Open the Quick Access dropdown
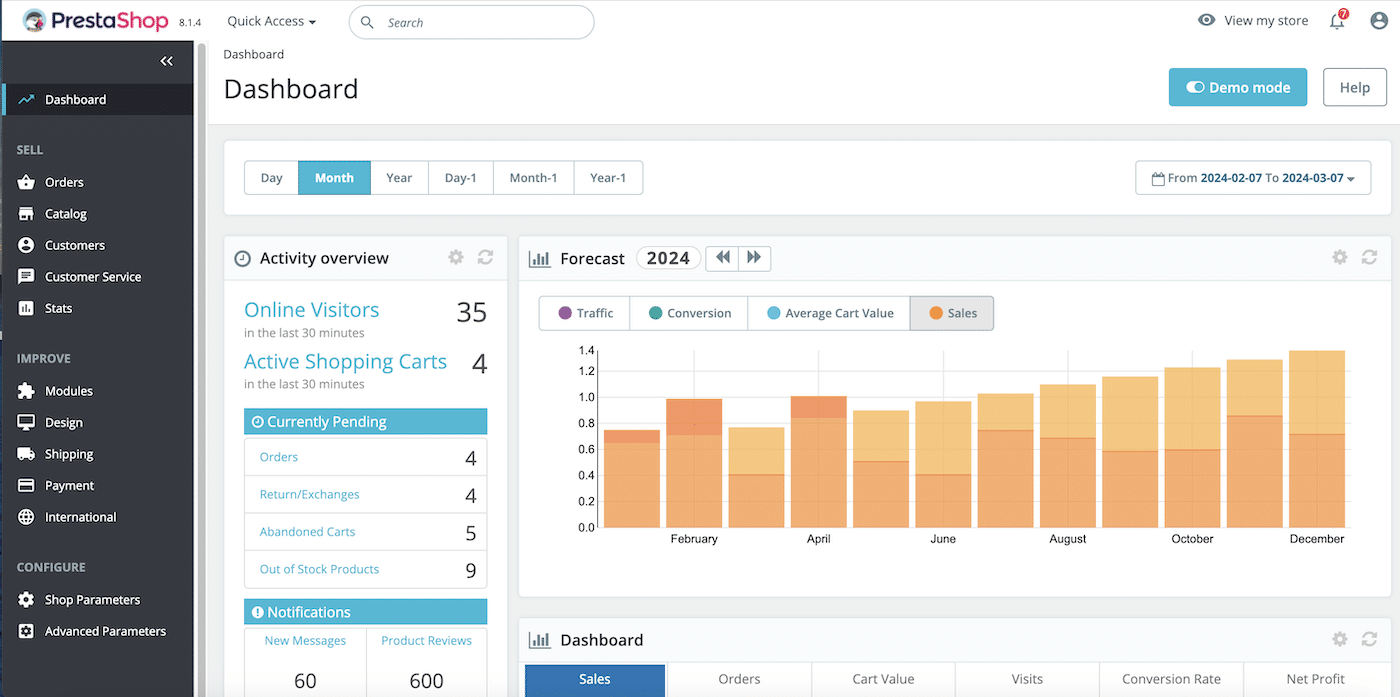The width and height of the screenshot is (1400, 697). pyautogui.click(x=270, y=20)
